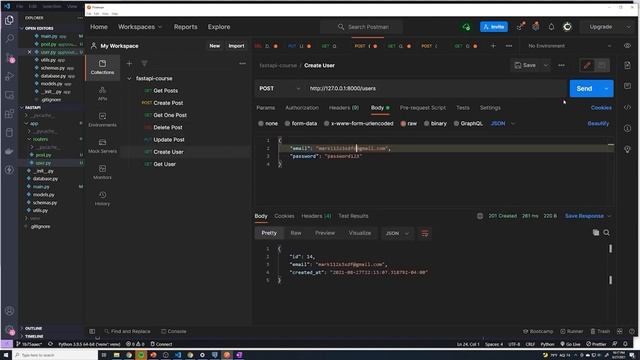Select the Get One Post request
Viewport: 640px width, 360px height.
(x=170, y=115)
